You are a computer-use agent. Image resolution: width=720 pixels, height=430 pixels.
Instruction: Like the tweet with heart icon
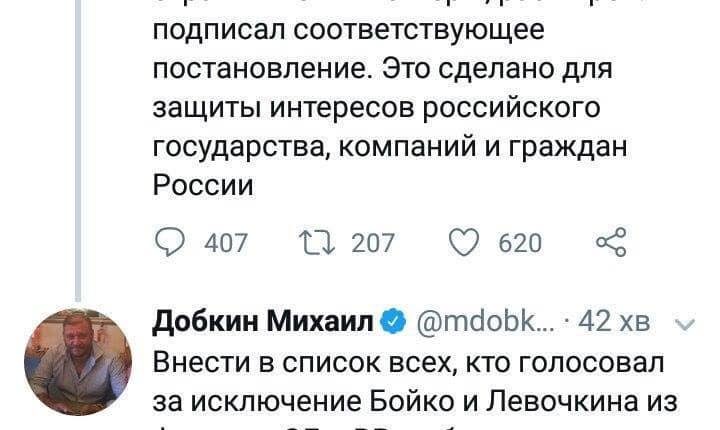[x=464, y=242]
